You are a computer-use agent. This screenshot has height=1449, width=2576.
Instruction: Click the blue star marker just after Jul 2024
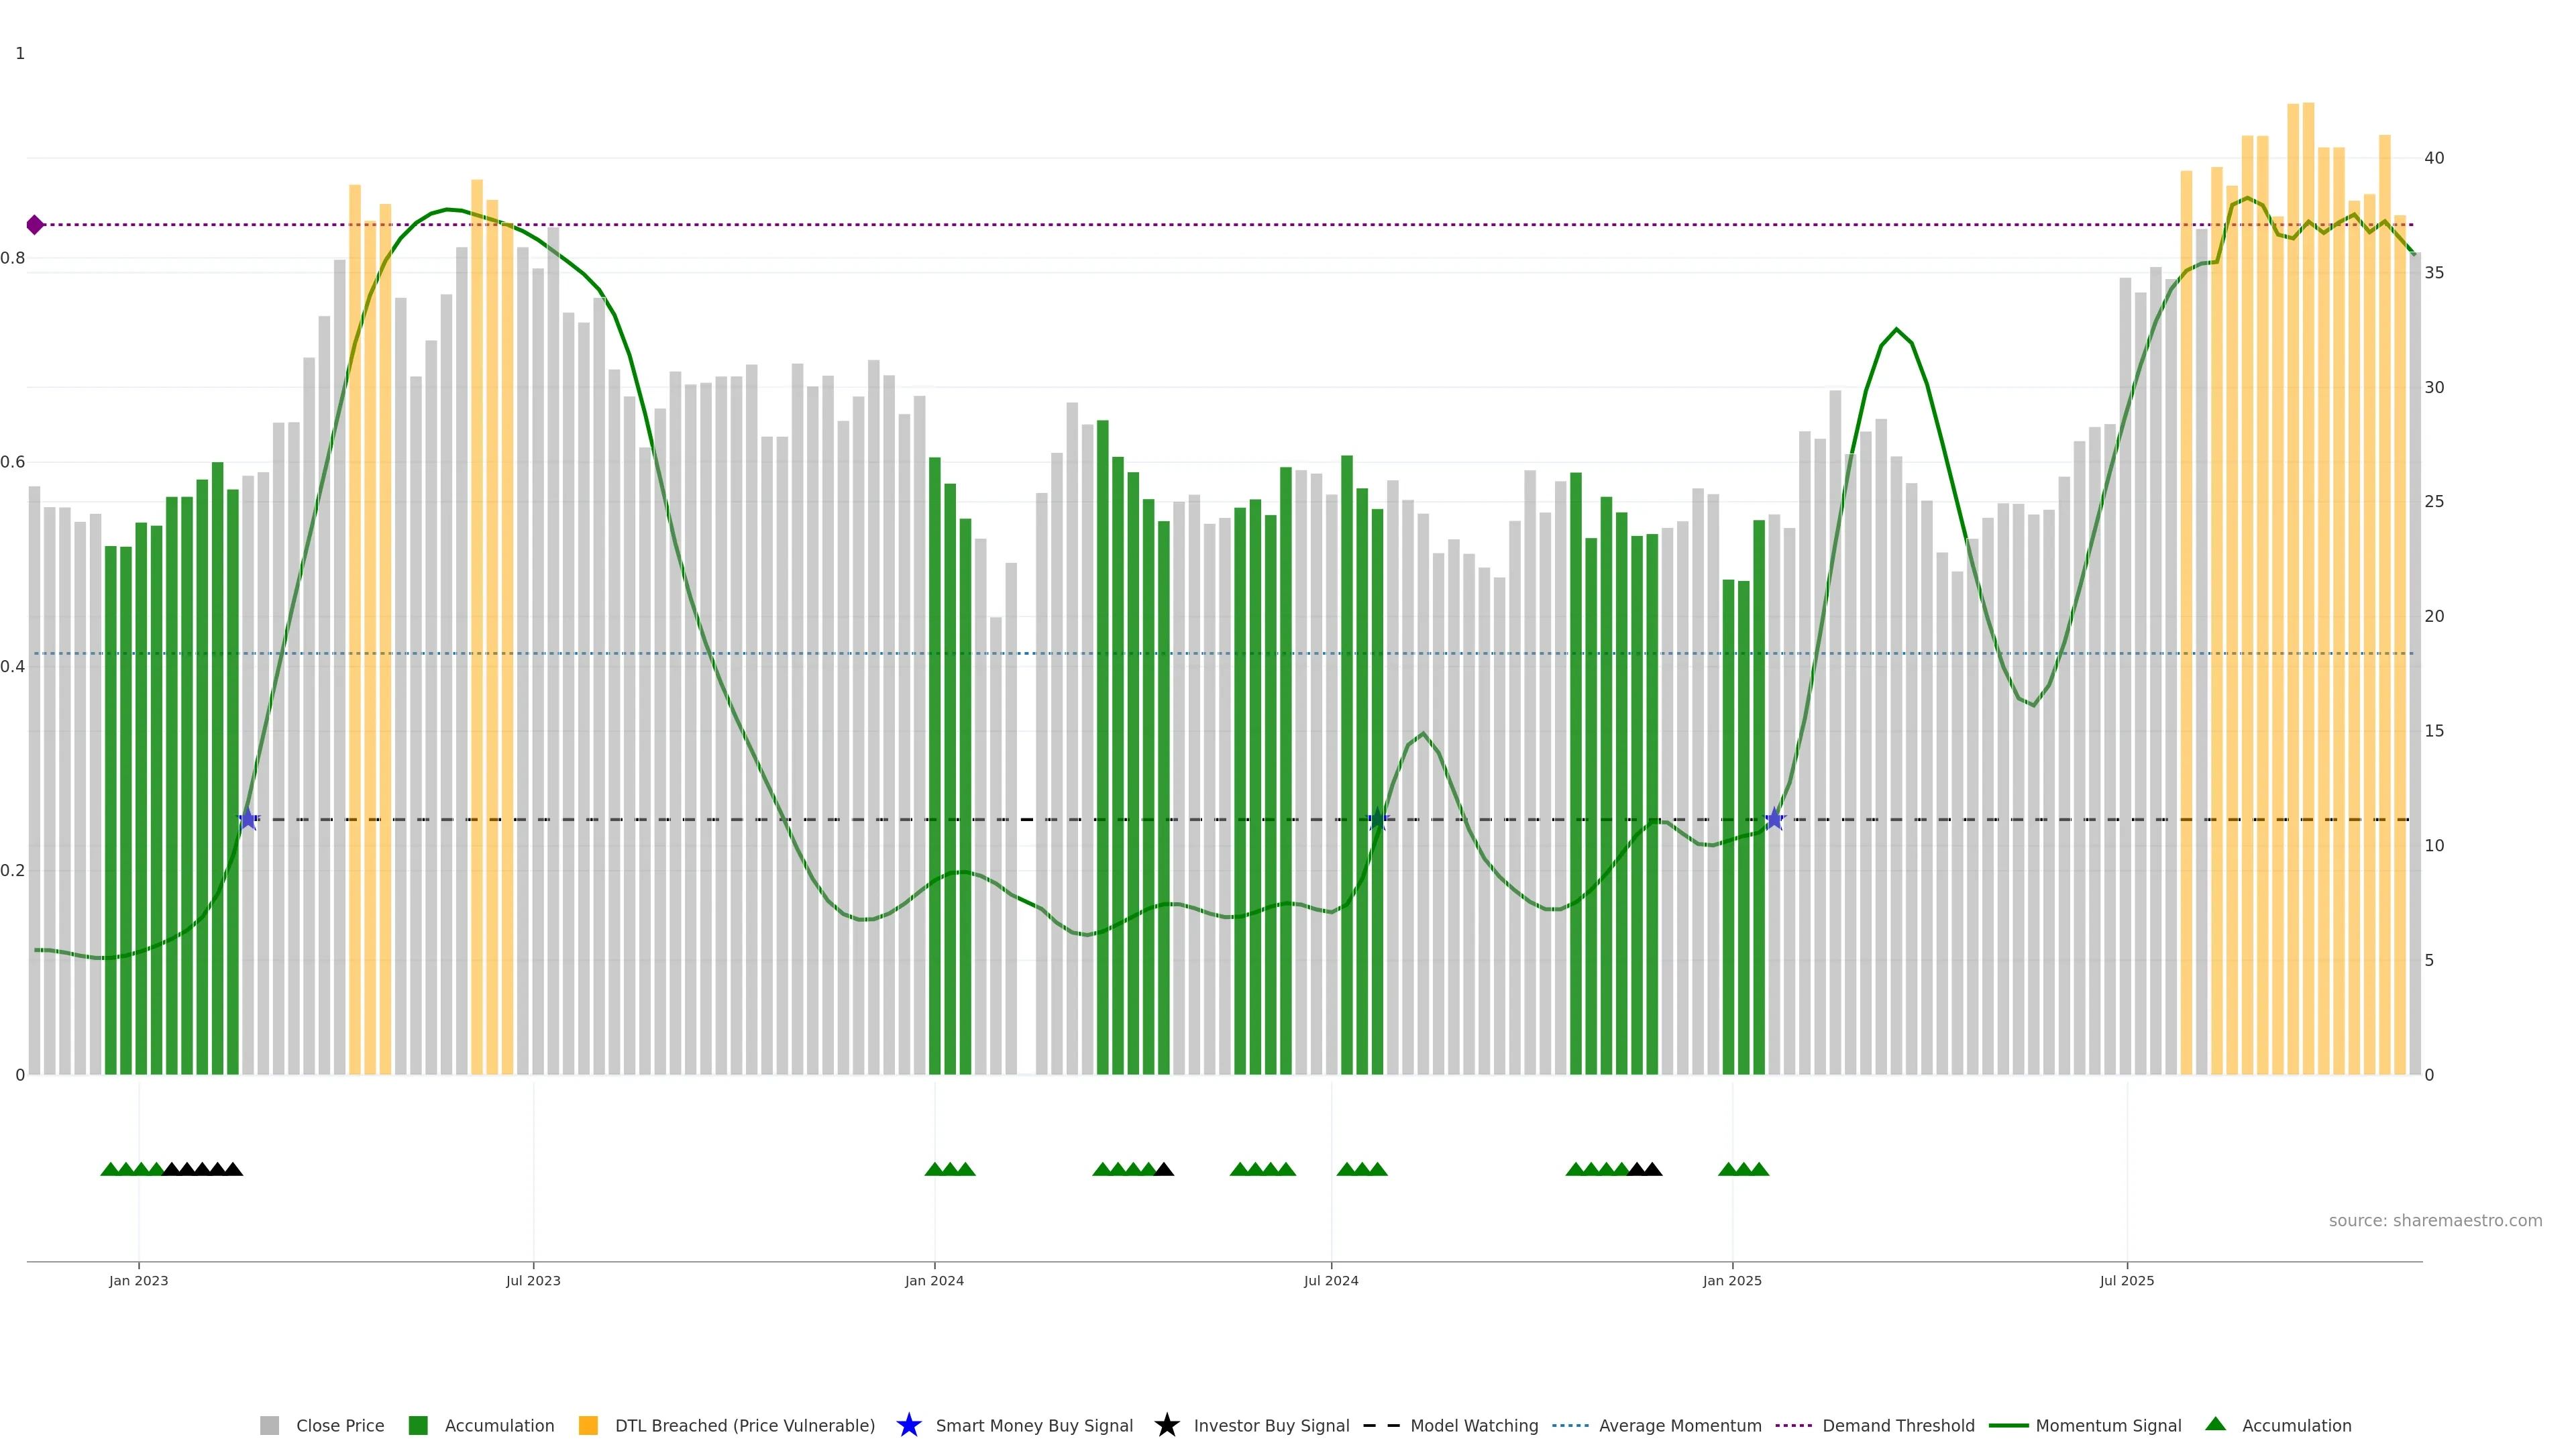[x=1377, y=820]
